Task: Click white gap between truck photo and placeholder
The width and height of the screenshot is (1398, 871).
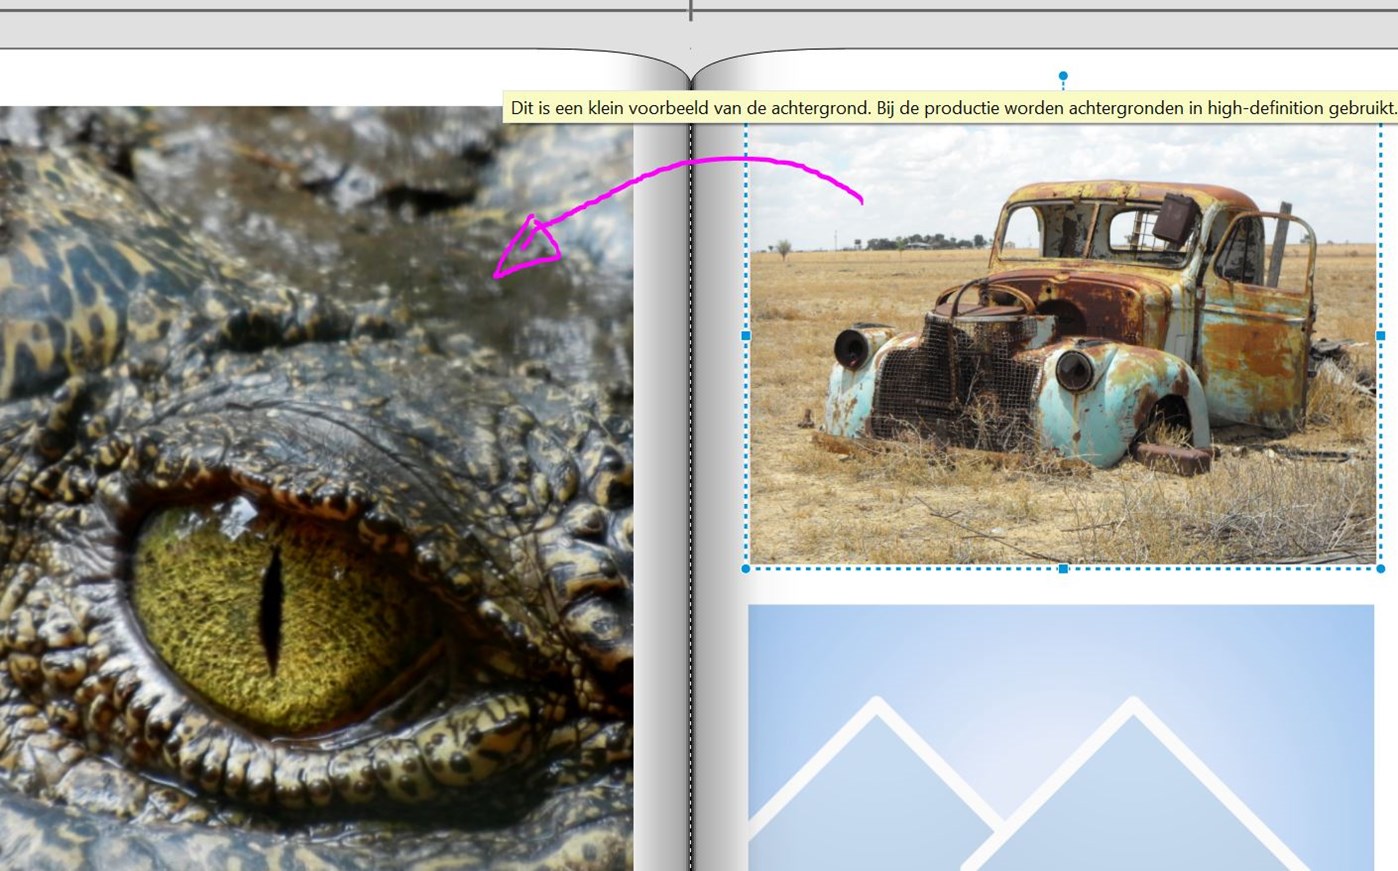Action: [x=1060, y=588]
